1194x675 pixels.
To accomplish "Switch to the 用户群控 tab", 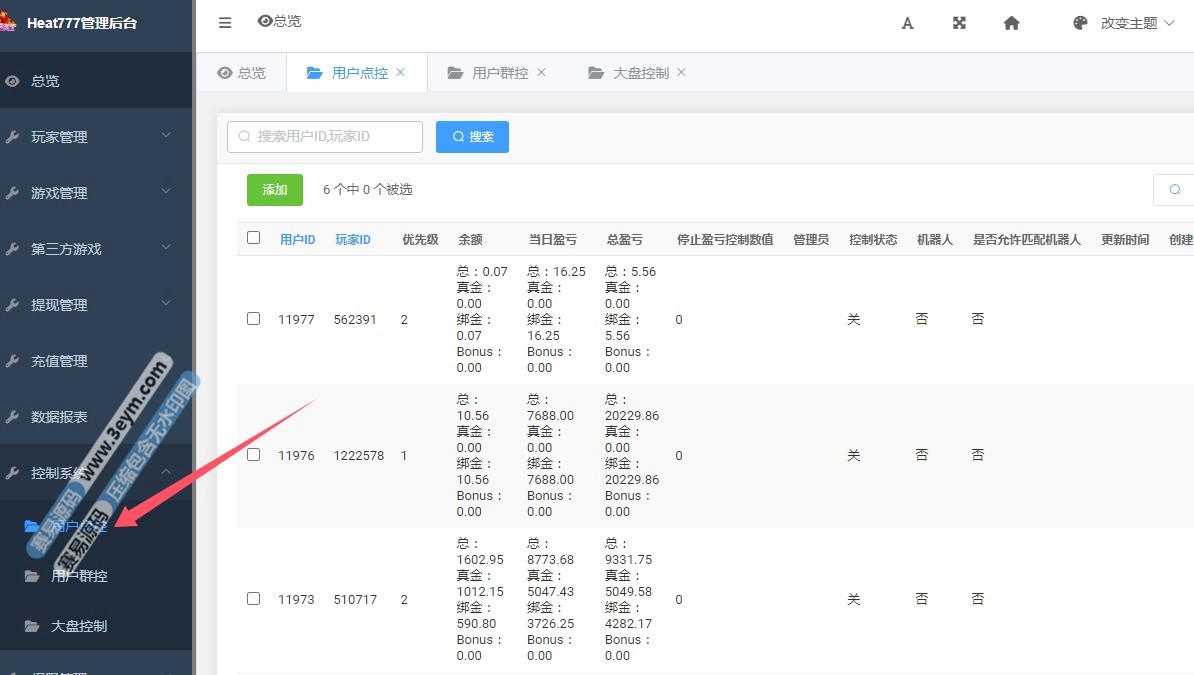I will (499, 73).
